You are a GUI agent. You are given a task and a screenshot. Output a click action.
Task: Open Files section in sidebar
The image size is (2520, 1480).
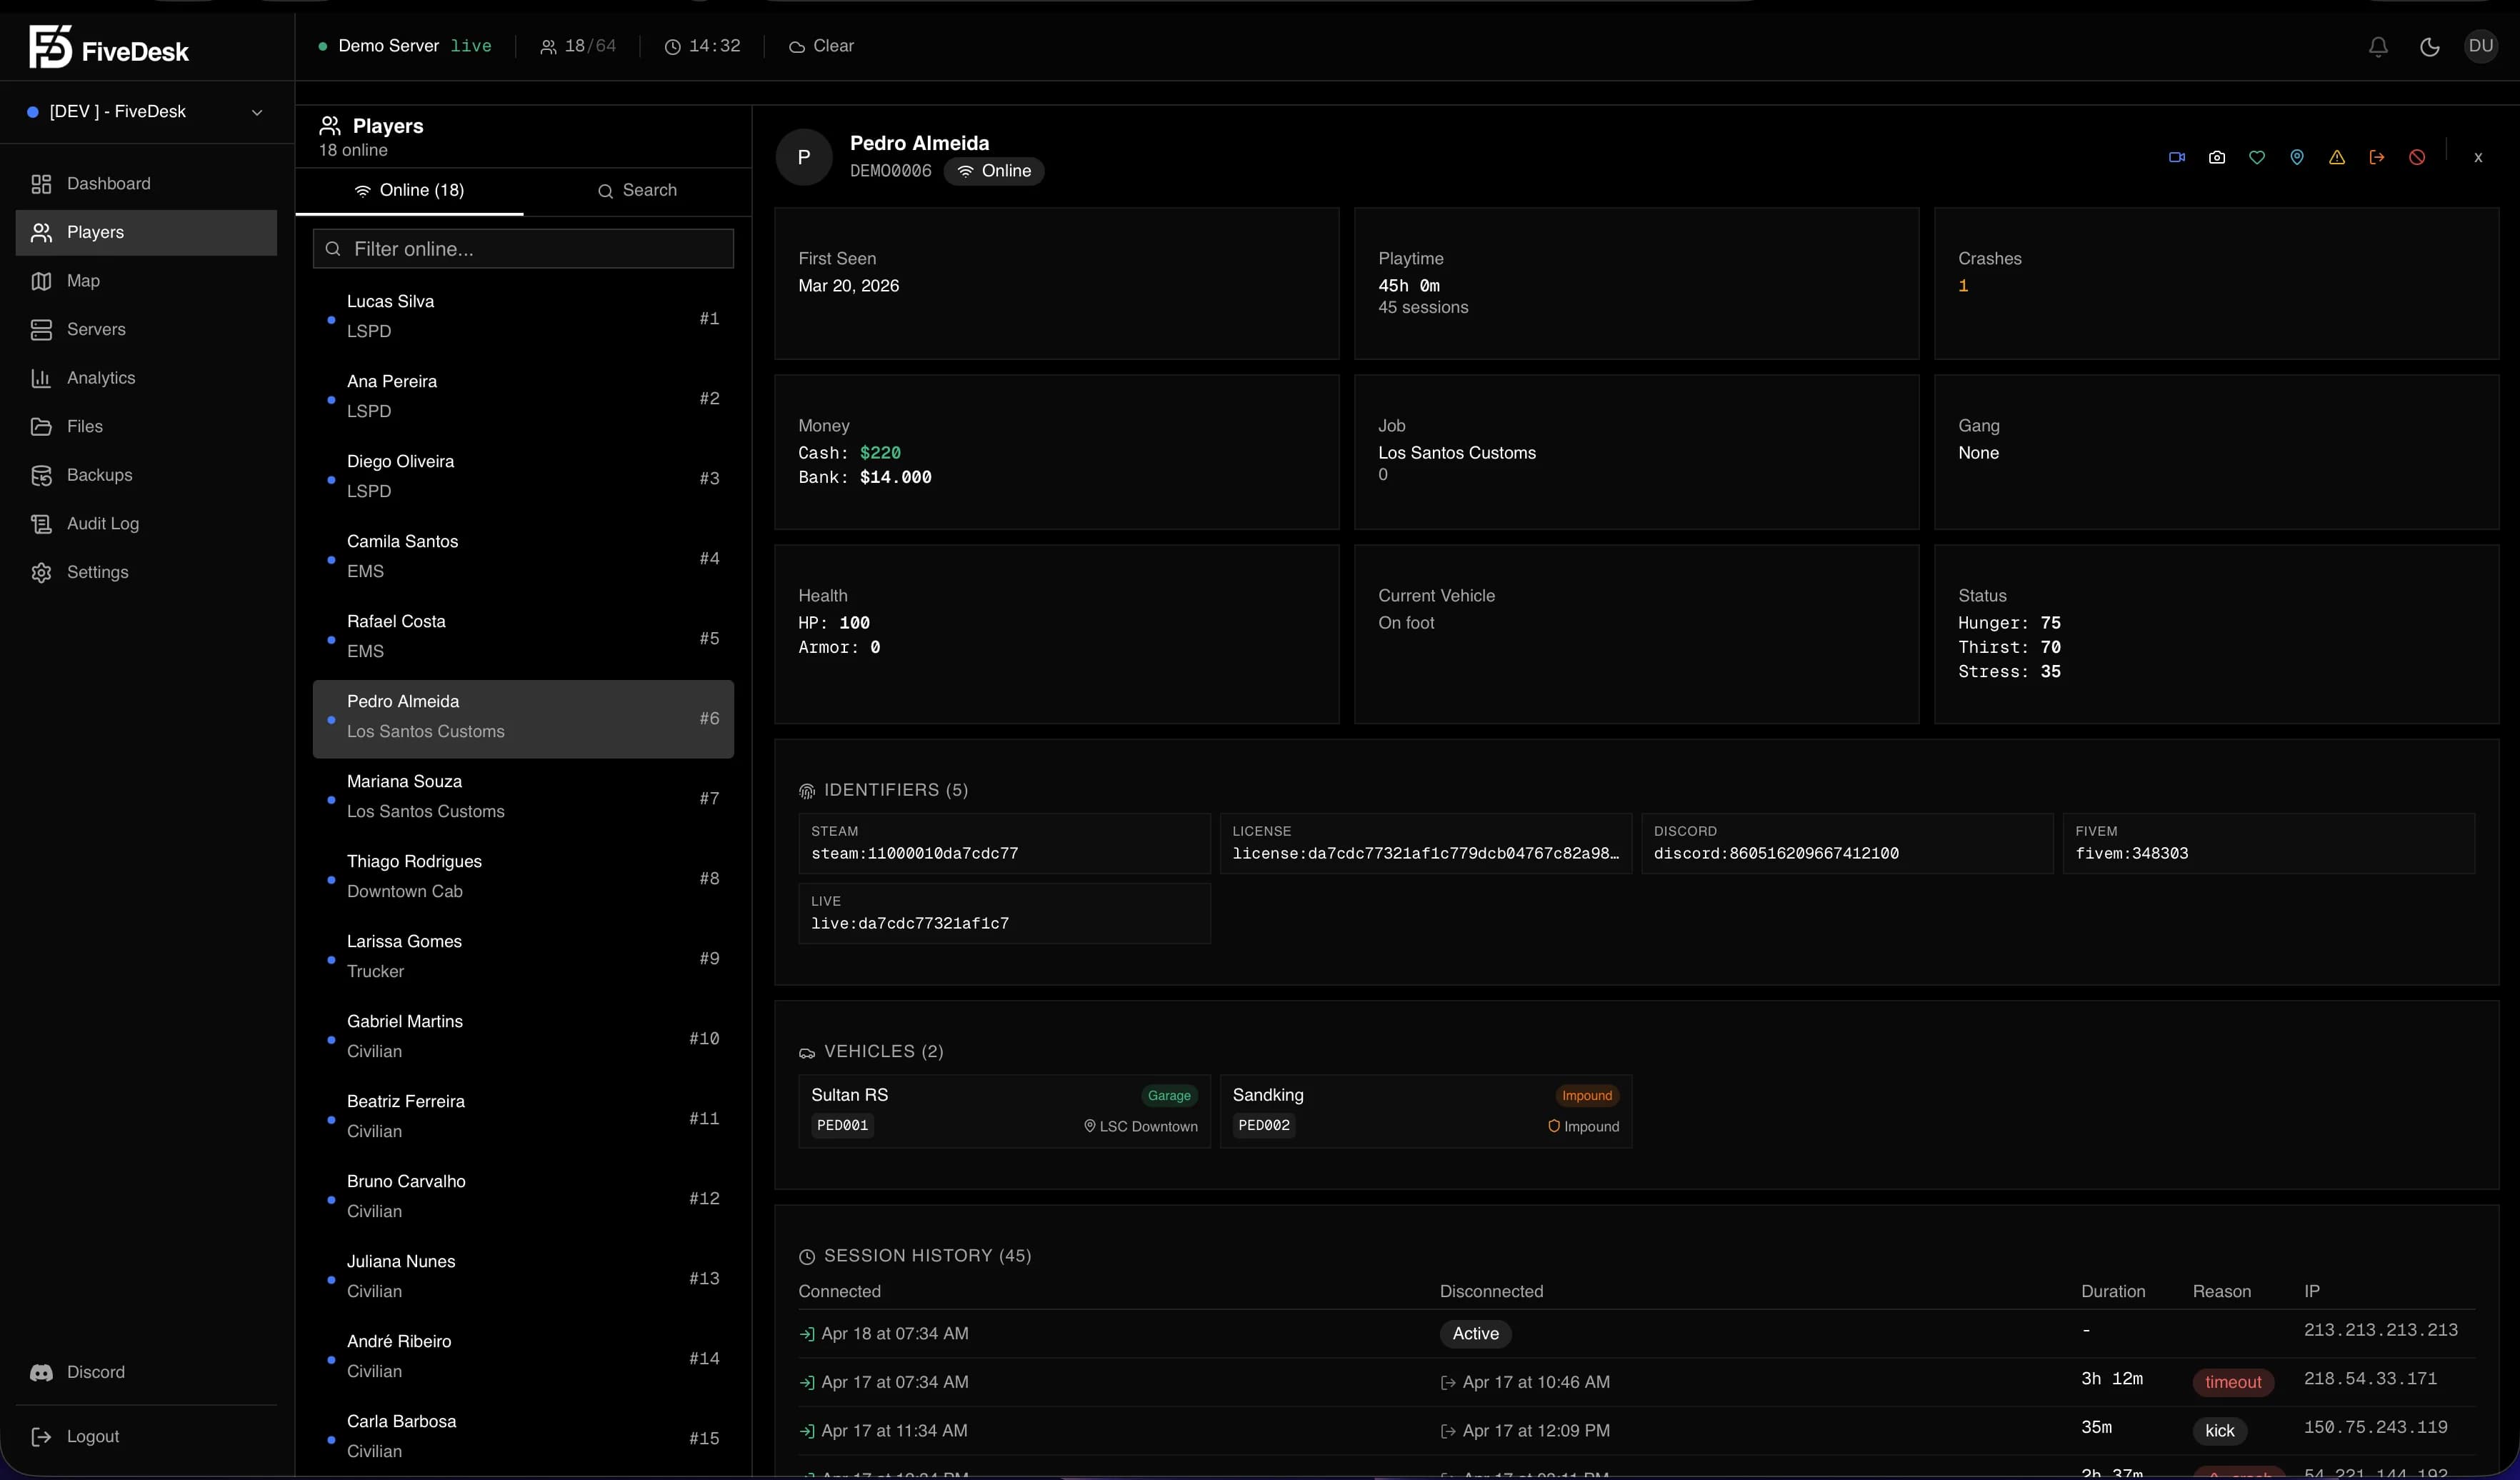pyautogui.click(x=146, y=426)
